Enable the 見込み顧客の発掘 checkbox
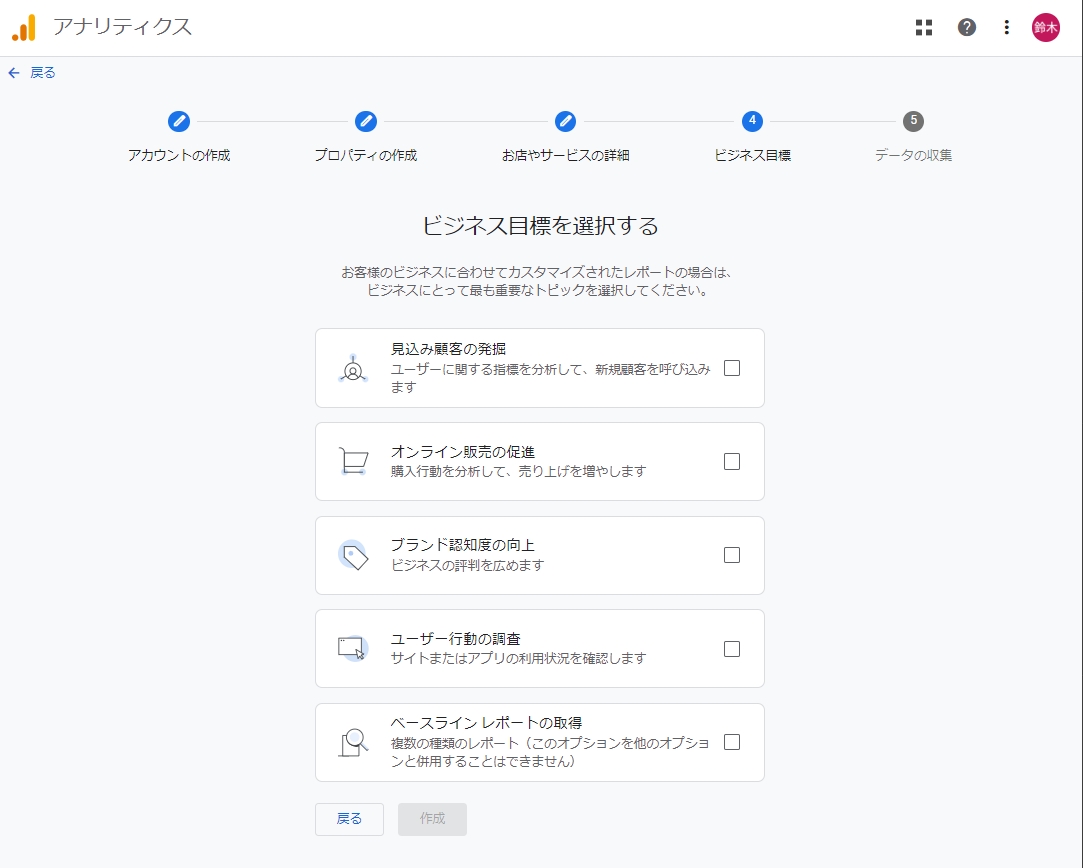This screenshot has width=1083, height=868. click(732, 368)
